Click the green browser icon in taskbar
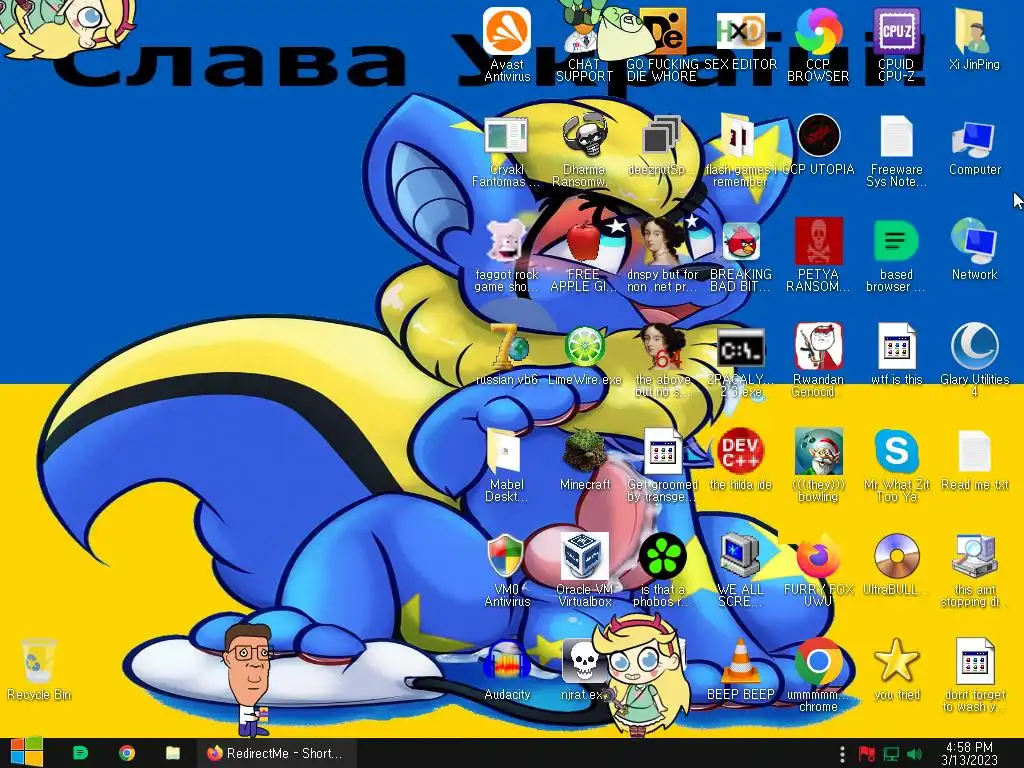Image resolution: width=1024 pixels, height=768 pixels. [80, 753]
